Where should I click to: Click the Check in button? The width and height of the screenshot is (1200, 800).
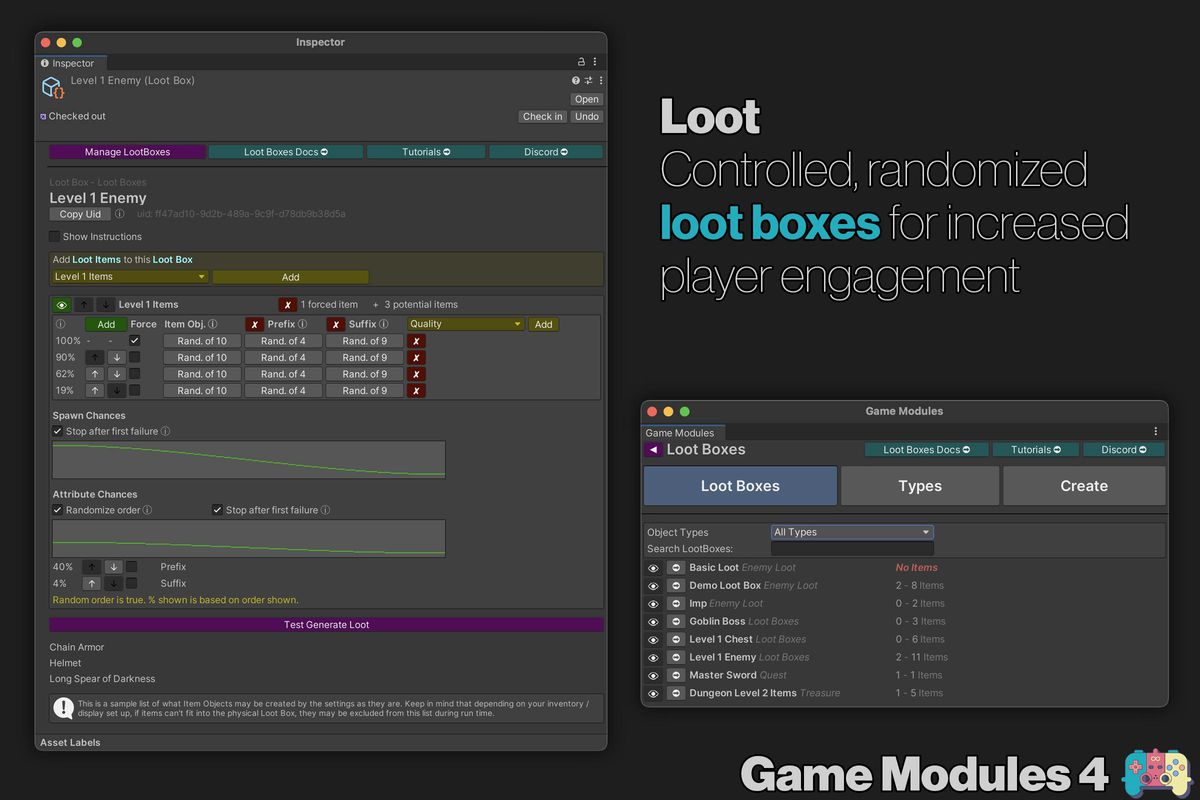(x=543, y=116)
